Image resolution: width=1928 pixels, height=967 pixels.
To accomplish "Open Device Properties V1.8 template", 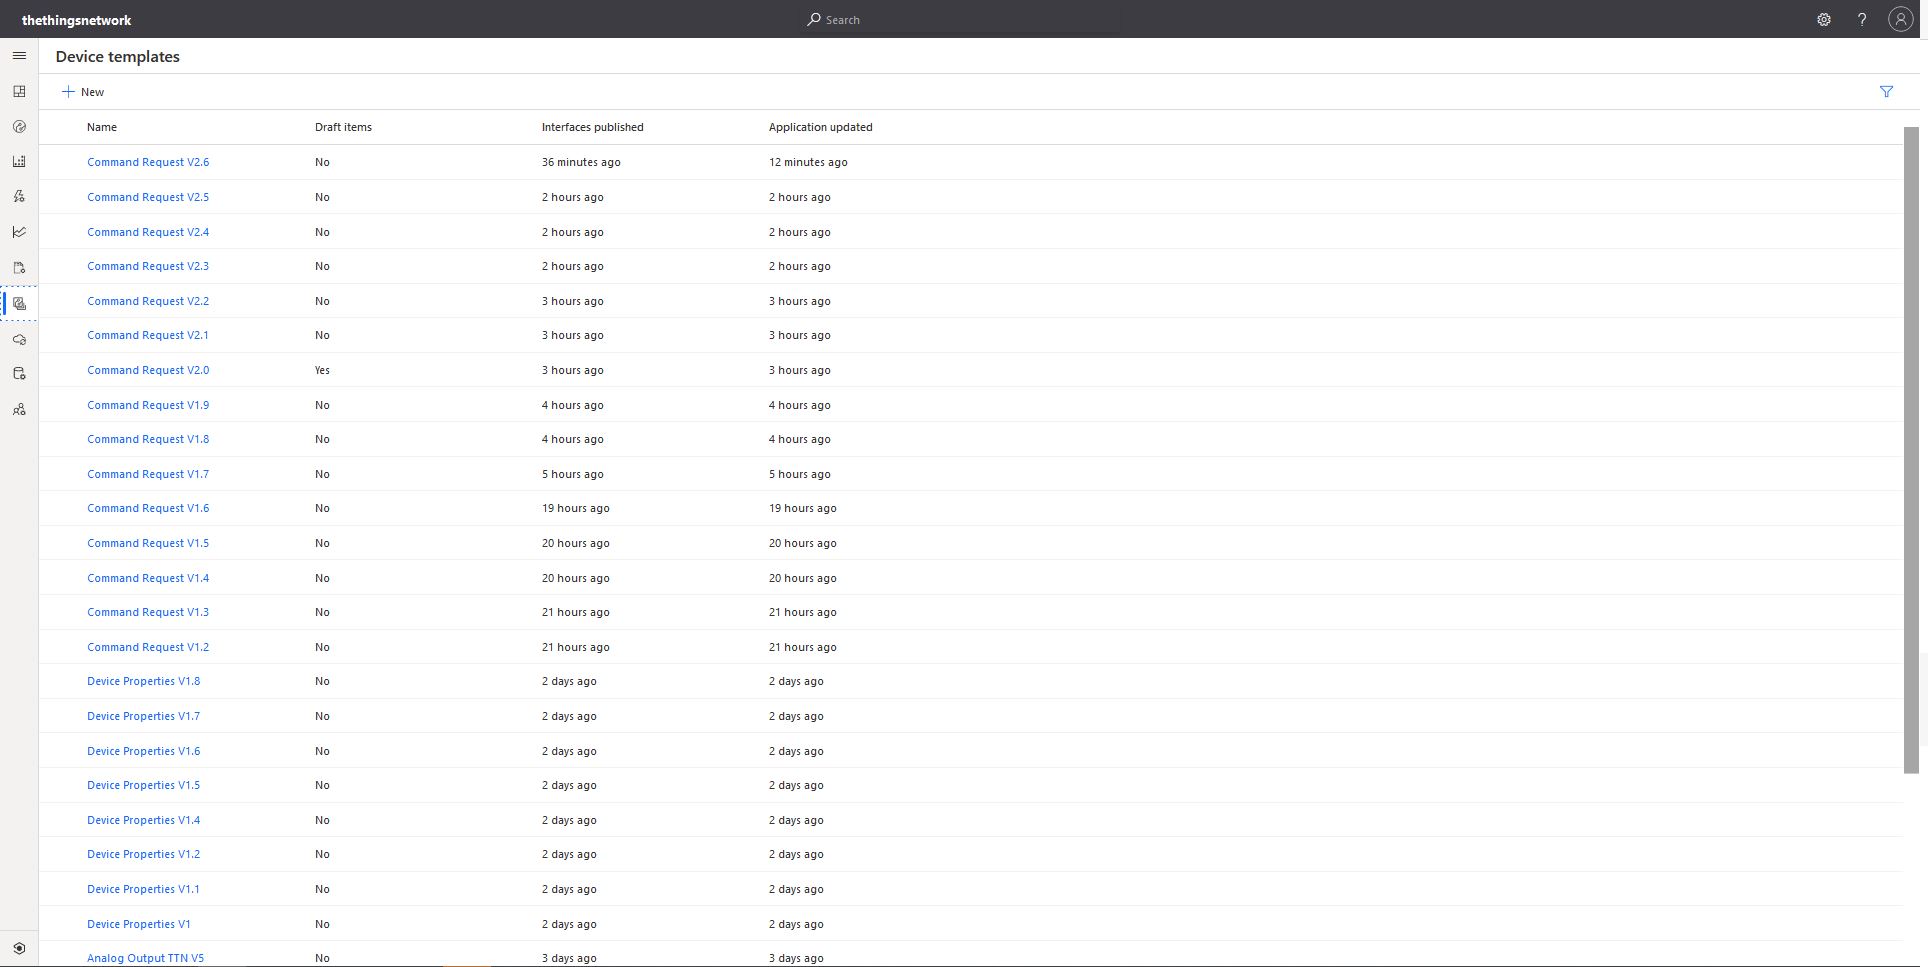I will click(143, 681).
